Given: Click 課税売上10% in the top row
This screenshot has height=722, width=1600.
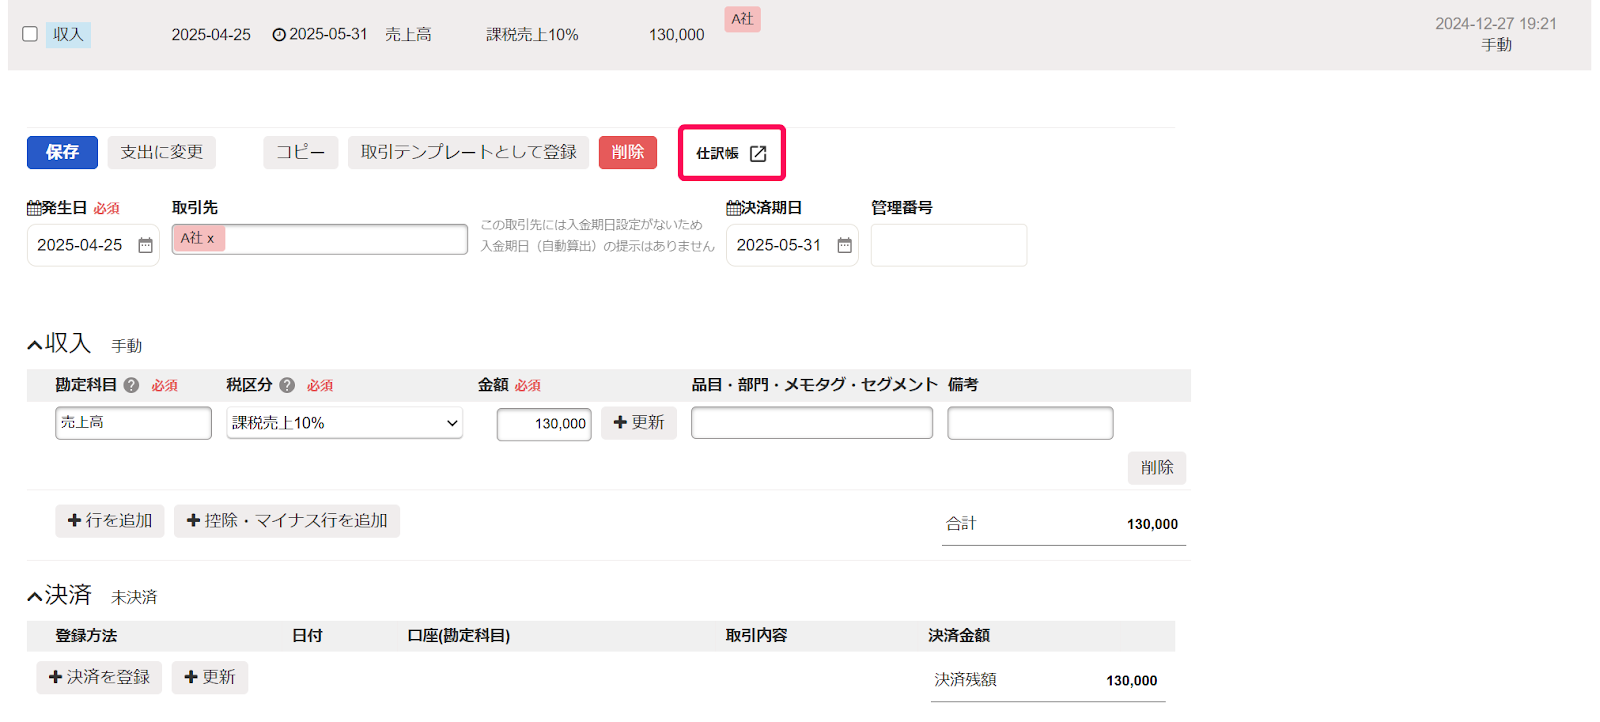Looking at the screenshot, I should click(x=532, y=35).
